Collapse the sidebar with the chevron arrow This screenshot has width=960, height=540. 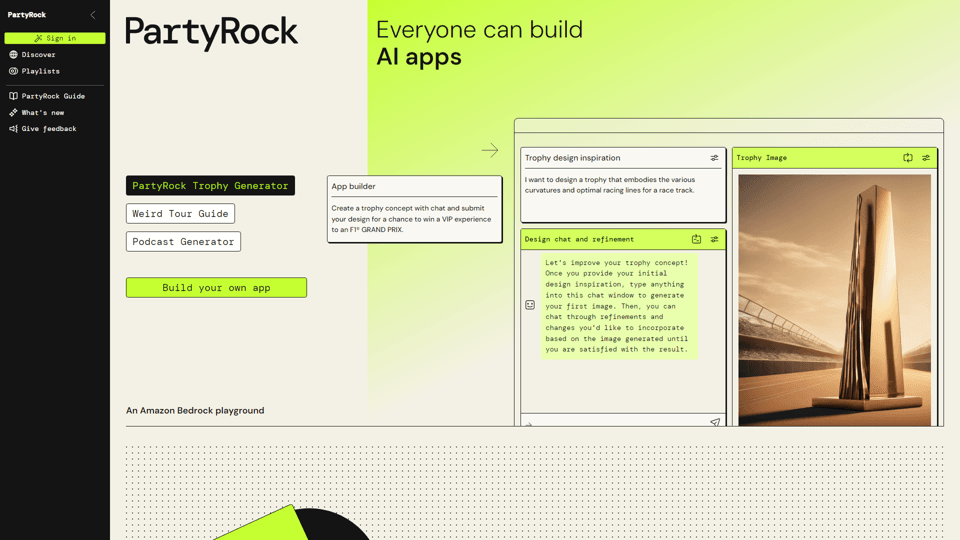click(x=93, y=15)
